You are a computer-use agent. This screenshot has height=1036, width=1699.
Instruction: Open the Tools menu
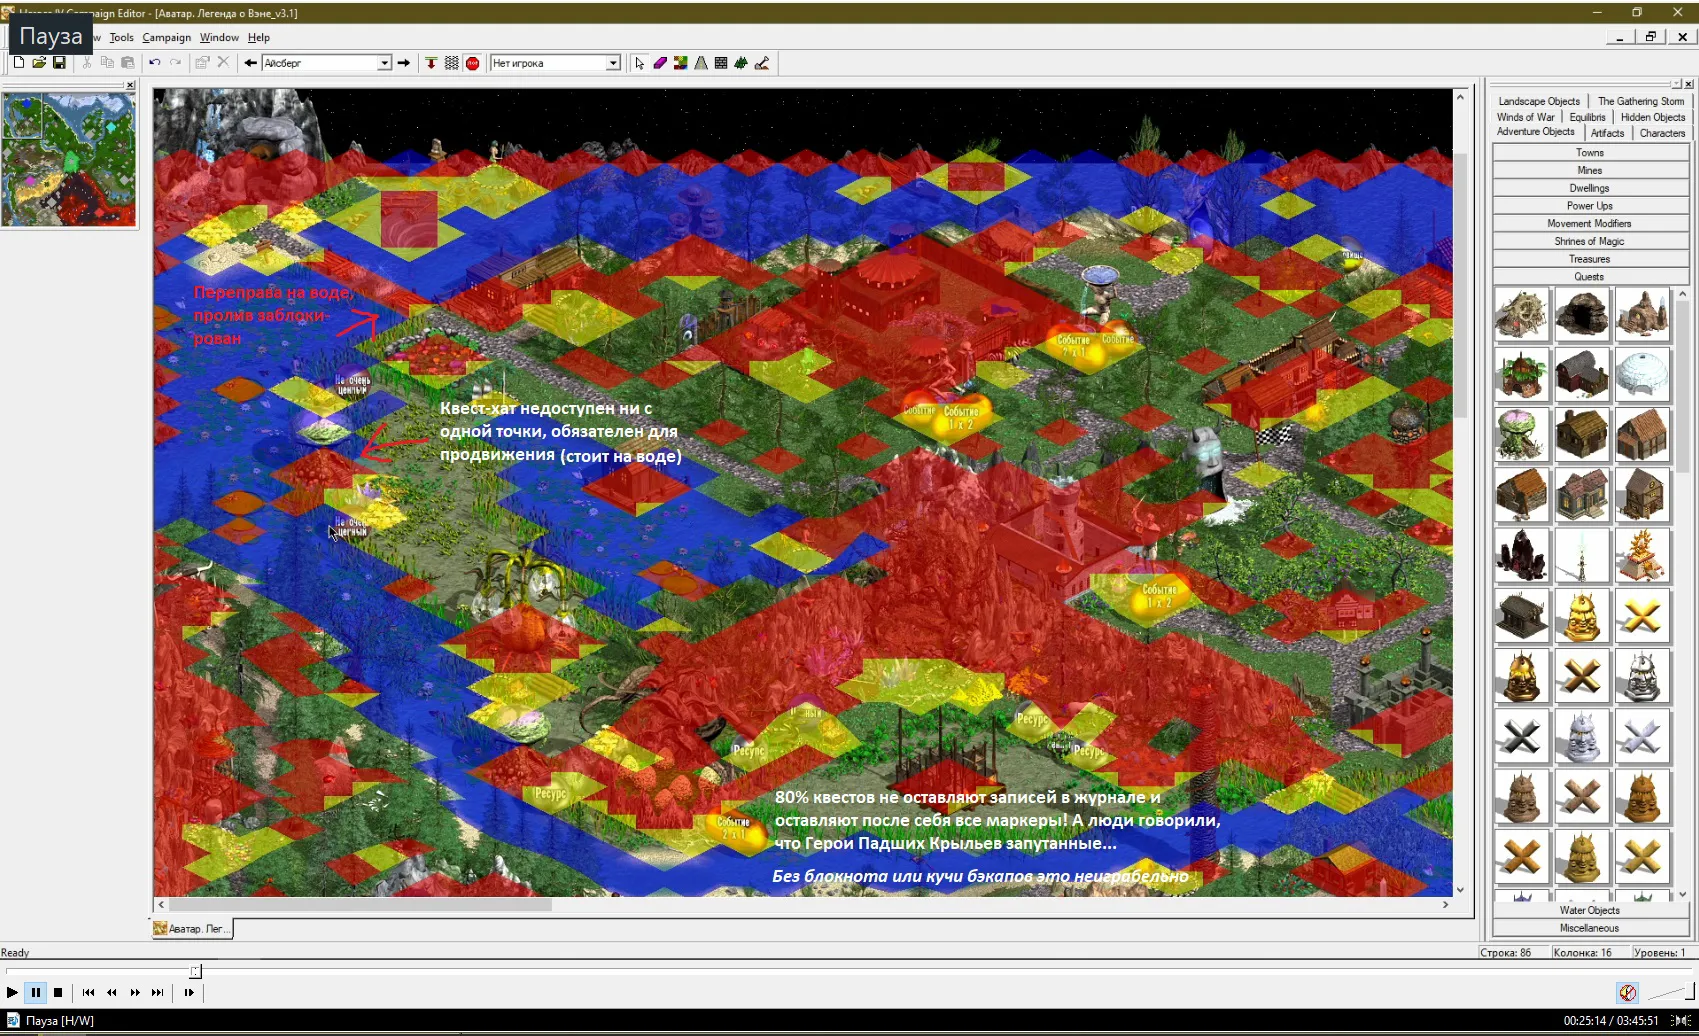click(x=121, y=37)
